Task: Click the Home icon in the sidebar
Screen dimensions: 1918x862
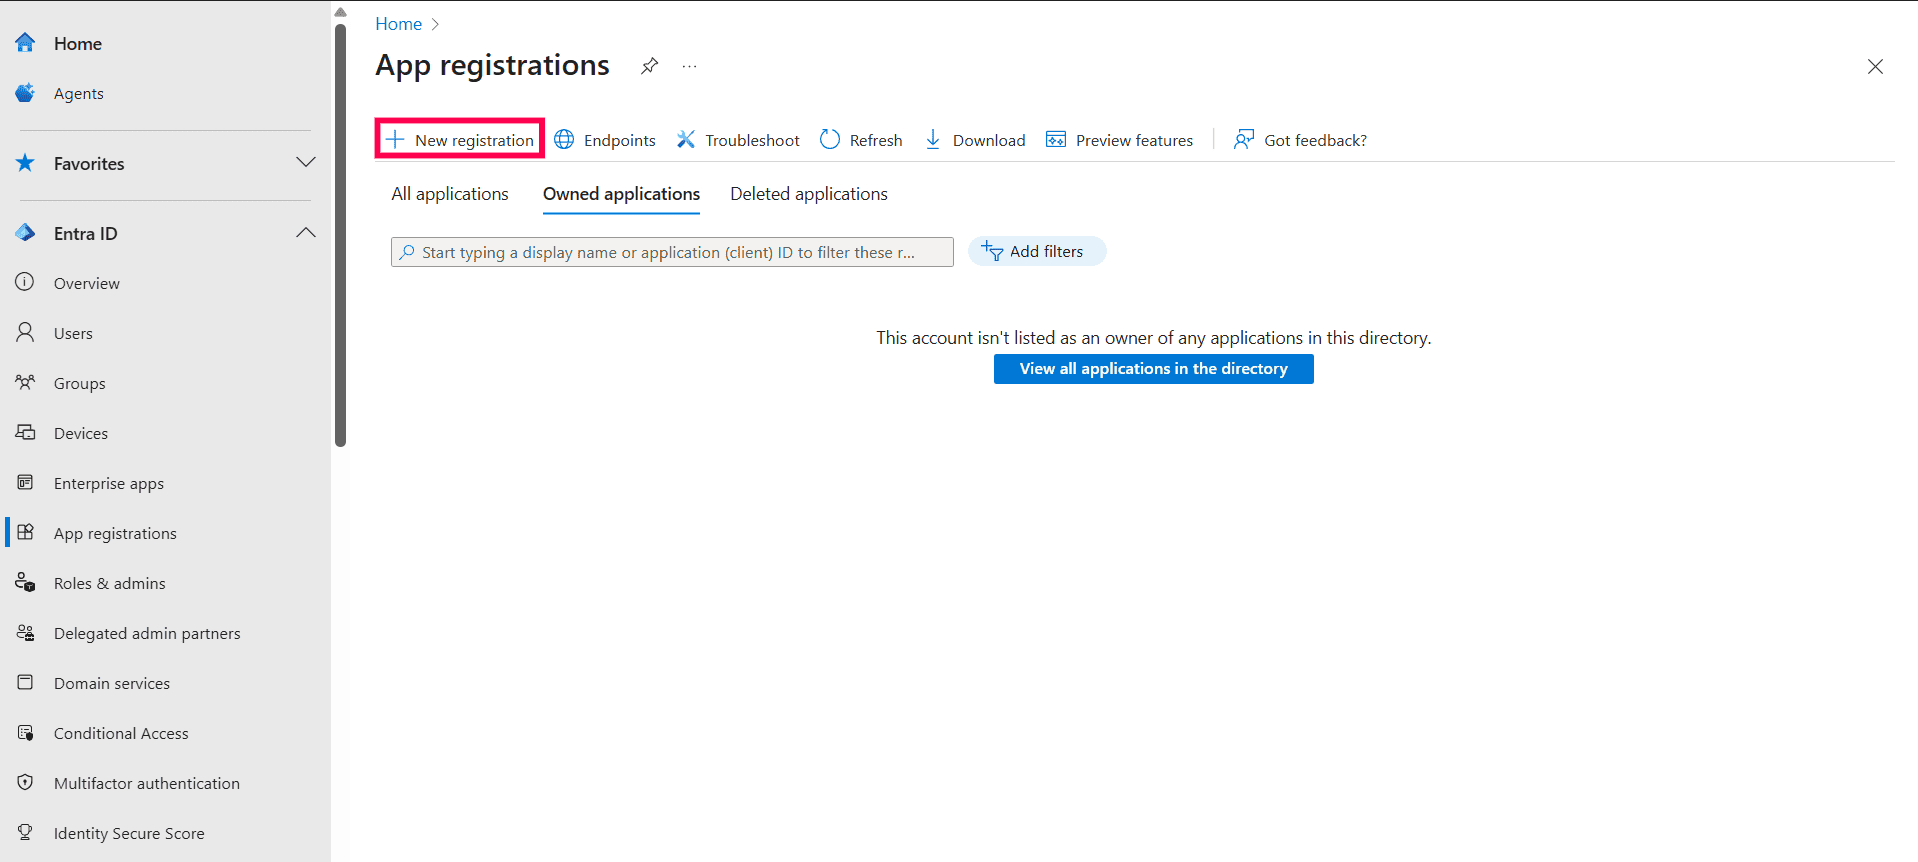Action: coord(25,42)
